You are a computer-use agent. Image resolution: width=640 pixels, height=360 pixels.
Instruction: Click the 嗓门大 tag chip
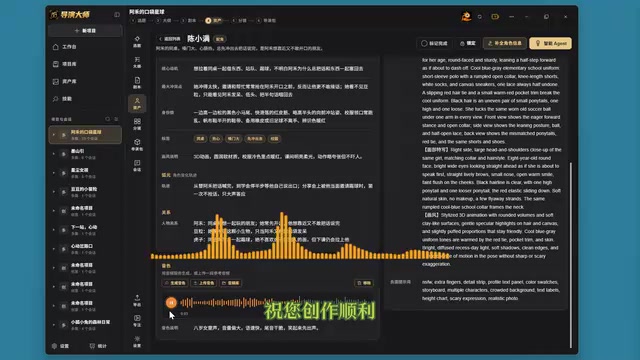point(233,139)
